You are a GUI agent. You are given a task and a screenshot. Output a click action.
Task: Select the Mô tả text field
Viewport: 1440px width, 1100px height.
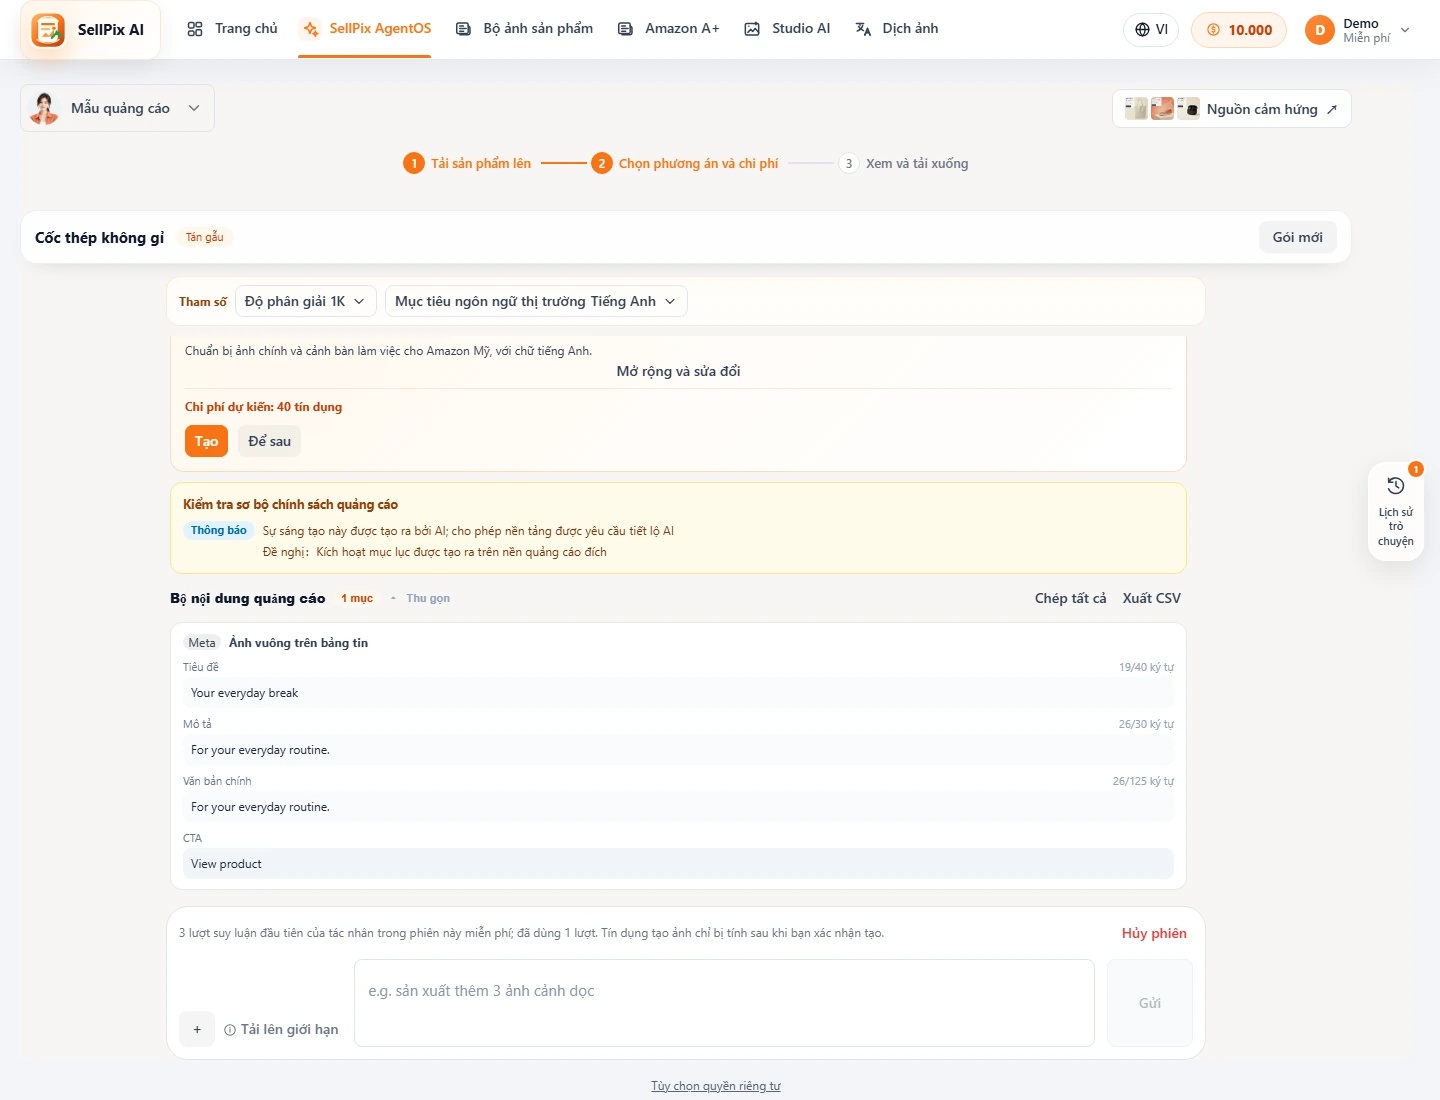click(678, 750)
